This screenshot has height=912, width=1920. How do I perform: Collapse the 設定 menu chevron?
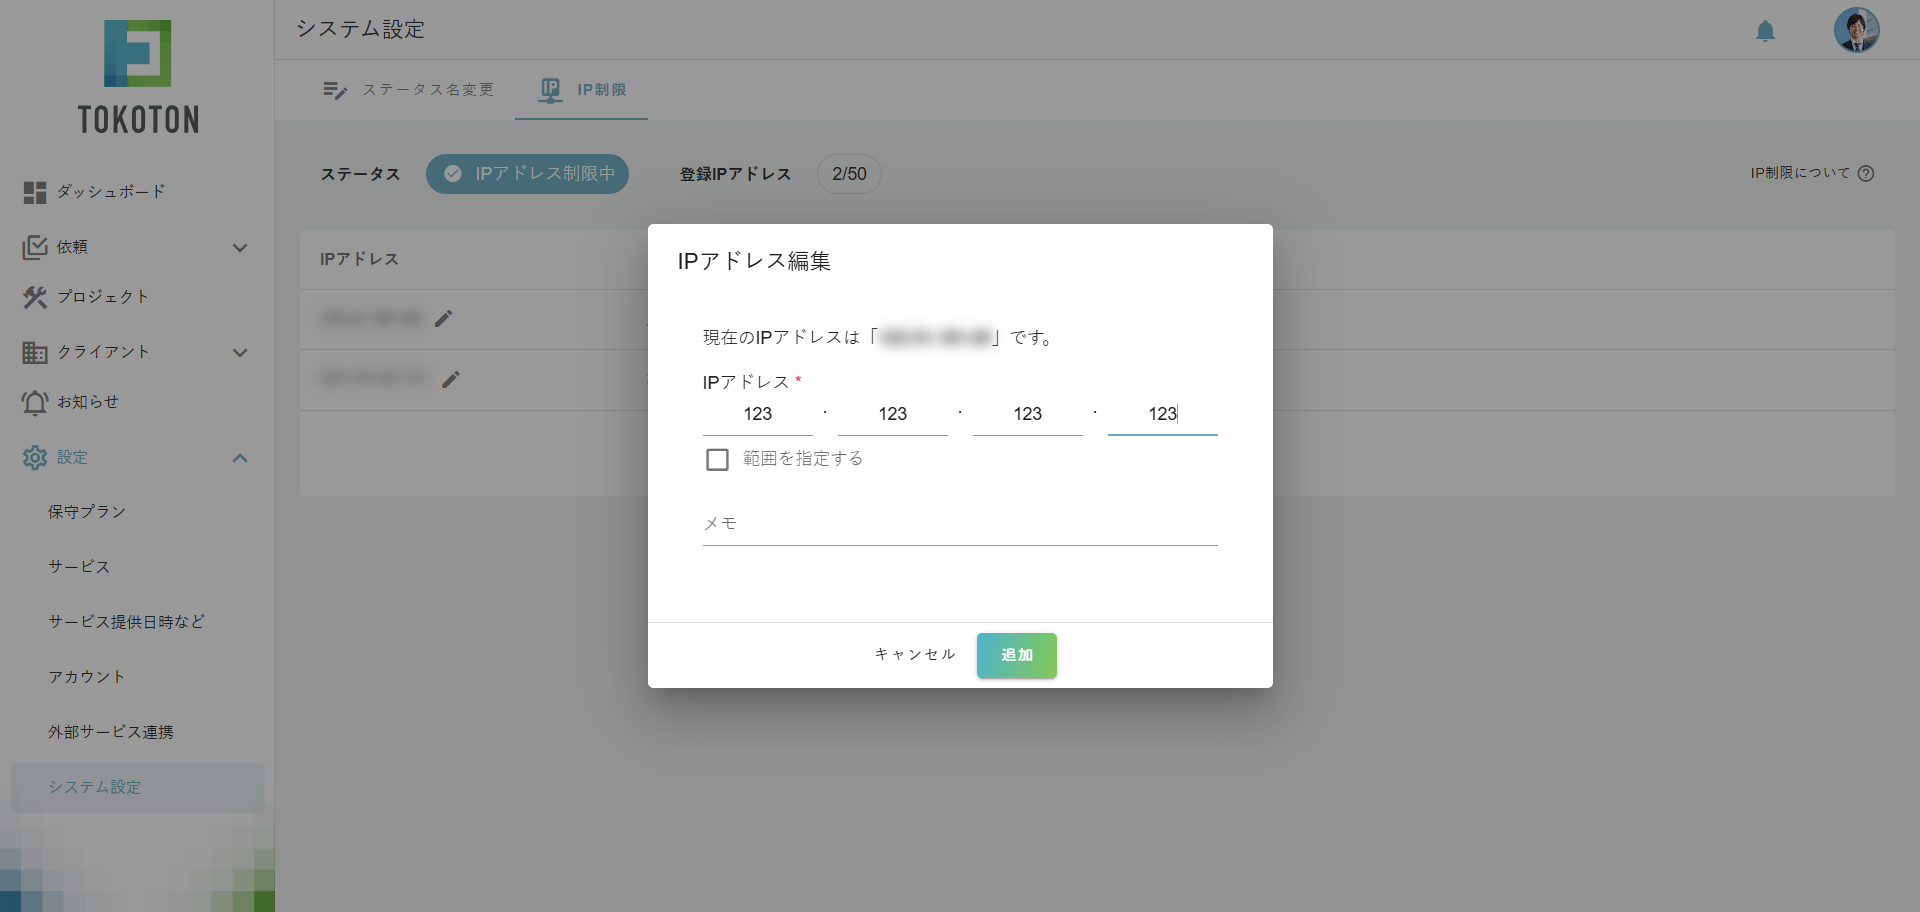click(x=240, y=458)
